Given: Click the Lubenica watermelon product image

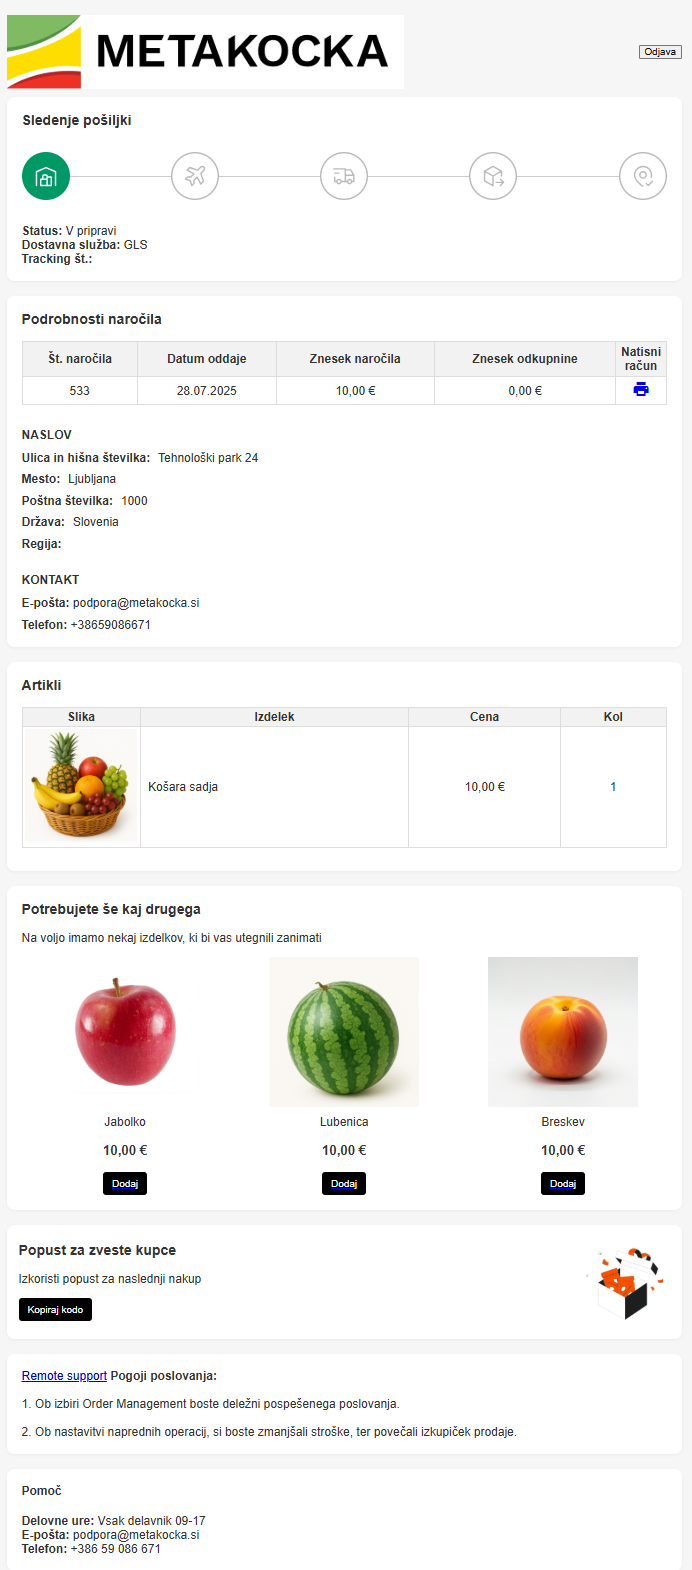Looking at the screenshot, I should click(x=344, y=1032).
